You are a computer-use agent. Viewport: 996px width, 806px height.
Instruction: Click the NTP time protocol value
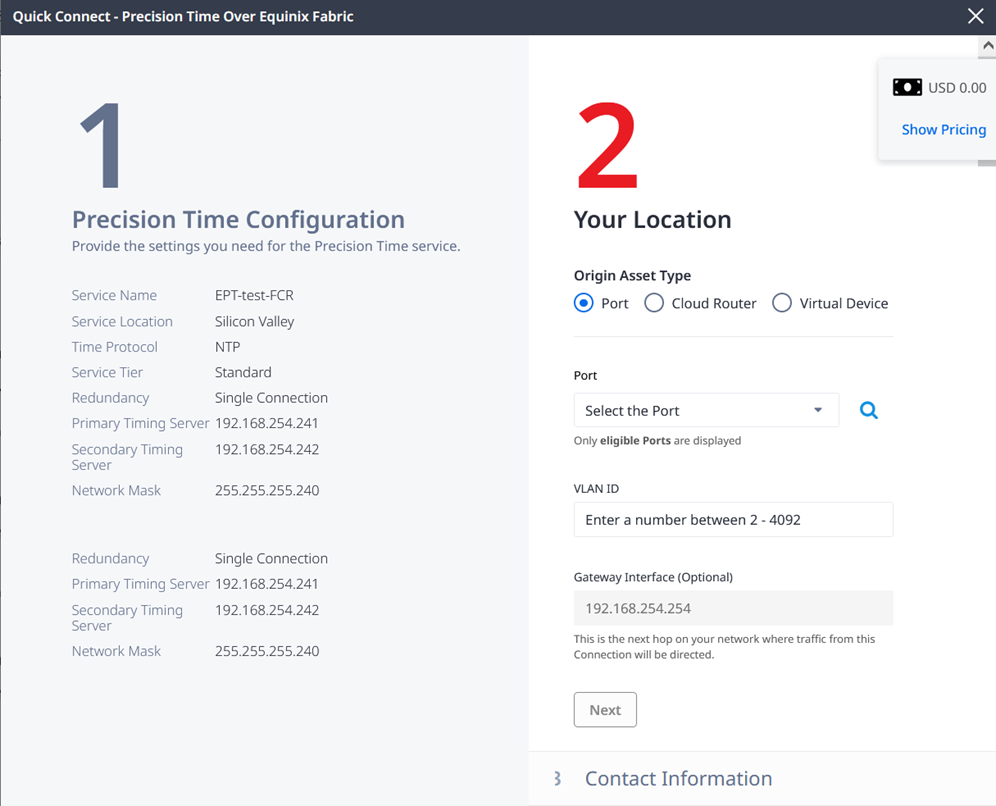227,347
